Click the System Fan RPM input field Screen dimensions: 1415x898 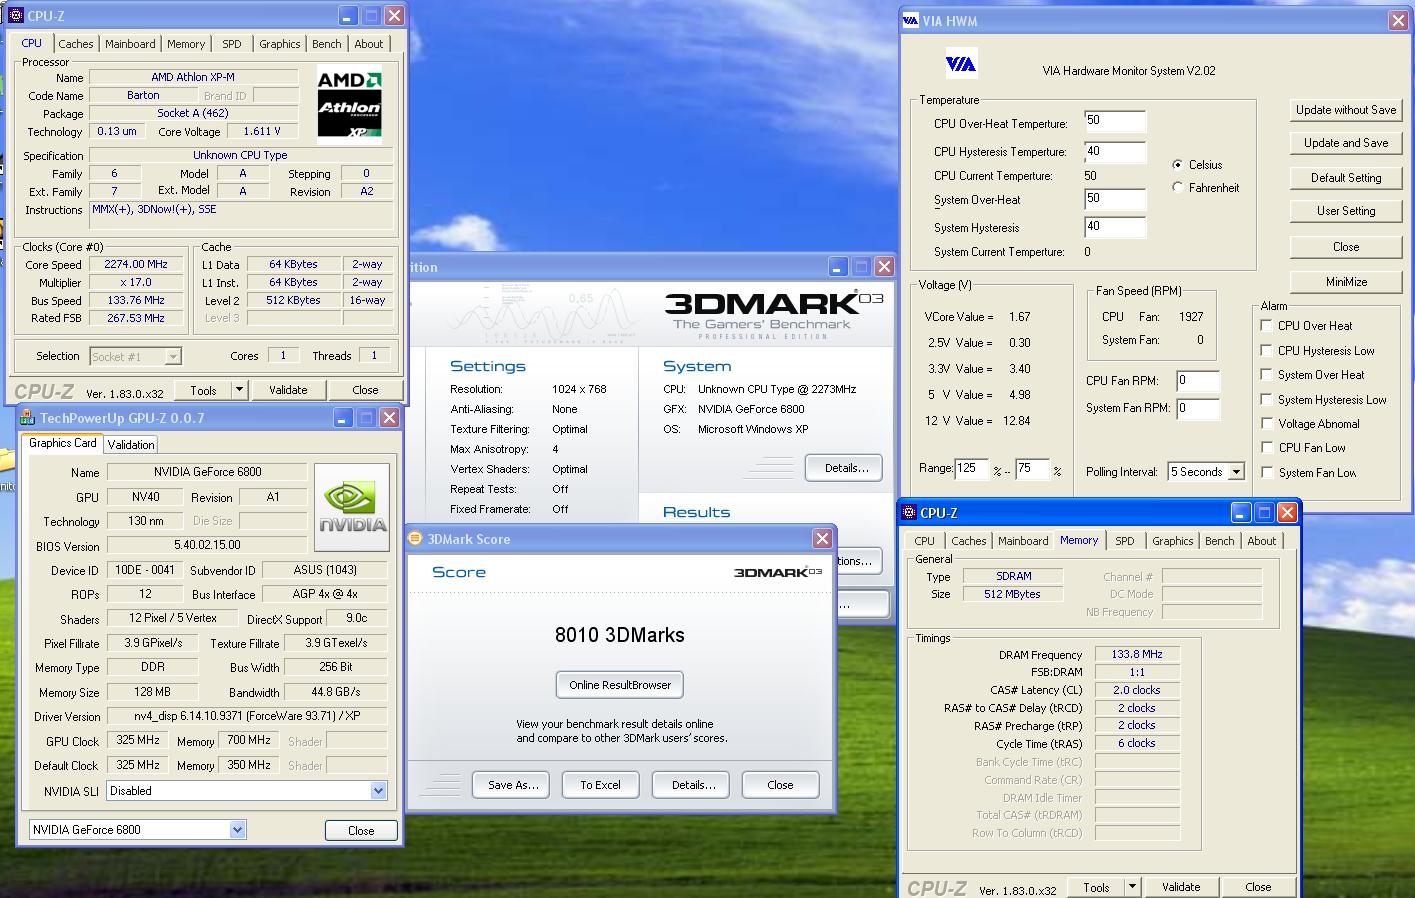pyautogui.click(x=1198, y=408)
